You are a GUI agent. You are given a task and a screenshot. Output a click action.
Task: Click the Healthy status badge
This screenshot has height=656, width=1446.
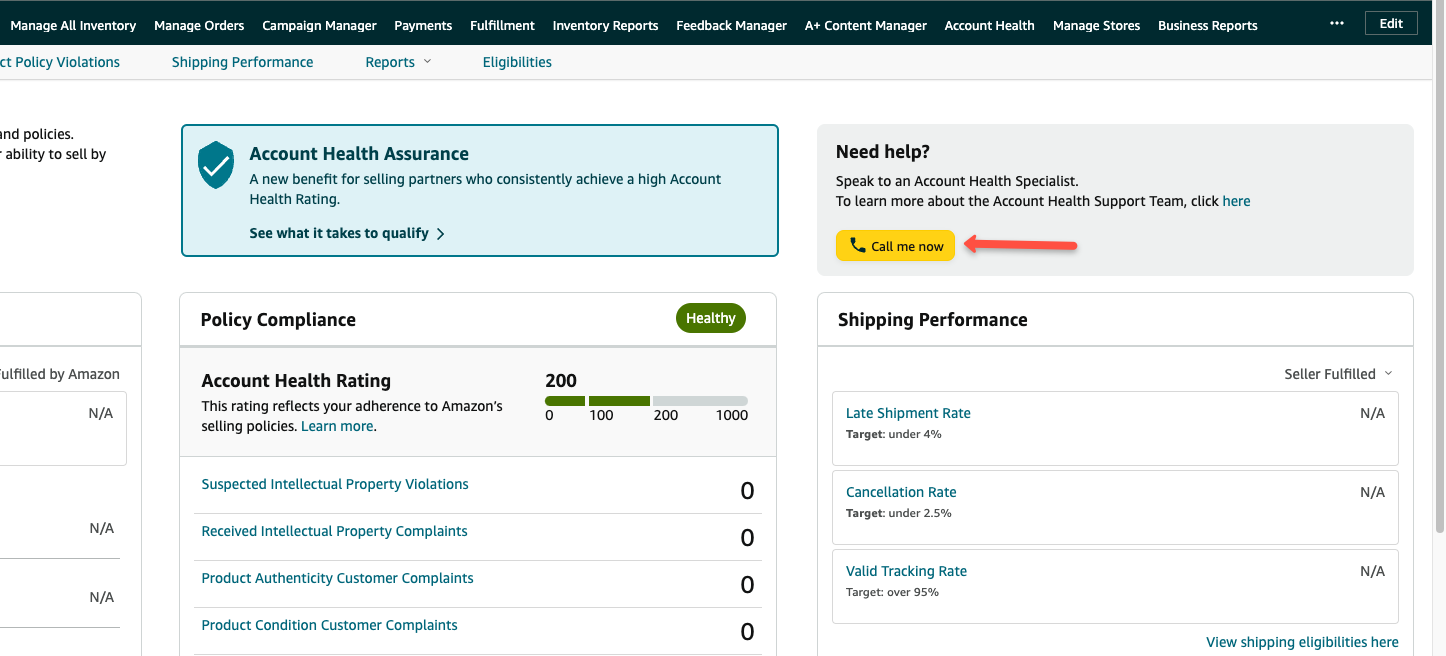711,318
